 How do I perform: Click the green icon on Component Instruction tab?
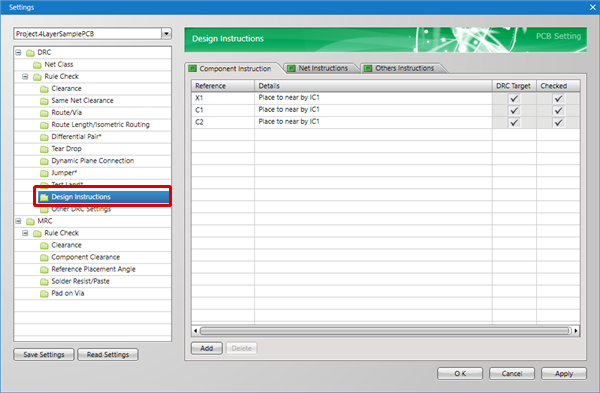tap(192, 68)
